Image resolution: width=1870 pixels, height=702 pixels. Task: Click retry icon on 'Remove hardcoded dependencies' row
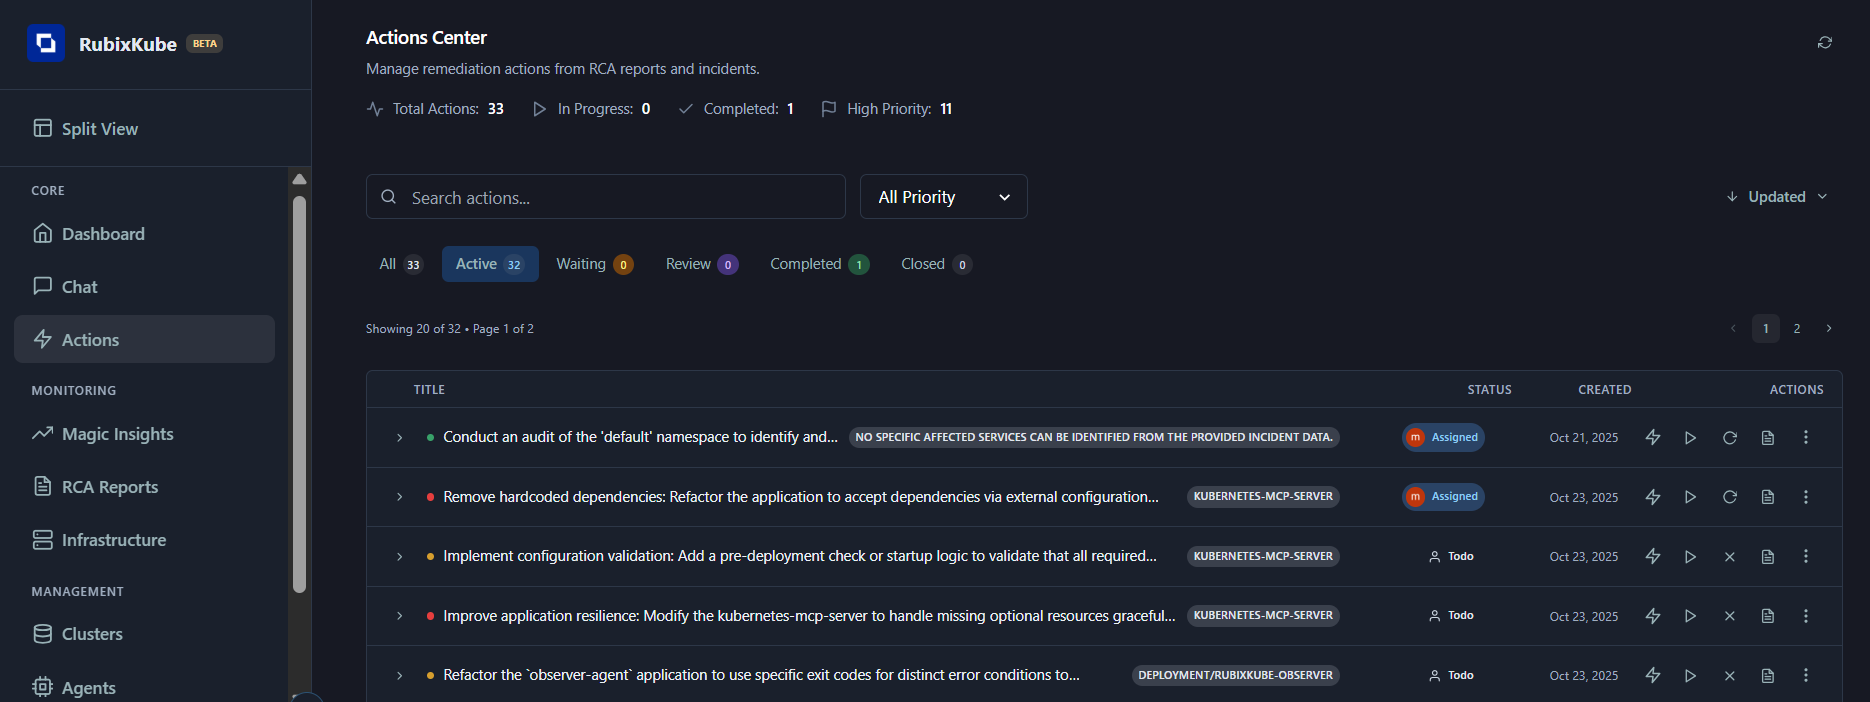(x=1730, y=497)
